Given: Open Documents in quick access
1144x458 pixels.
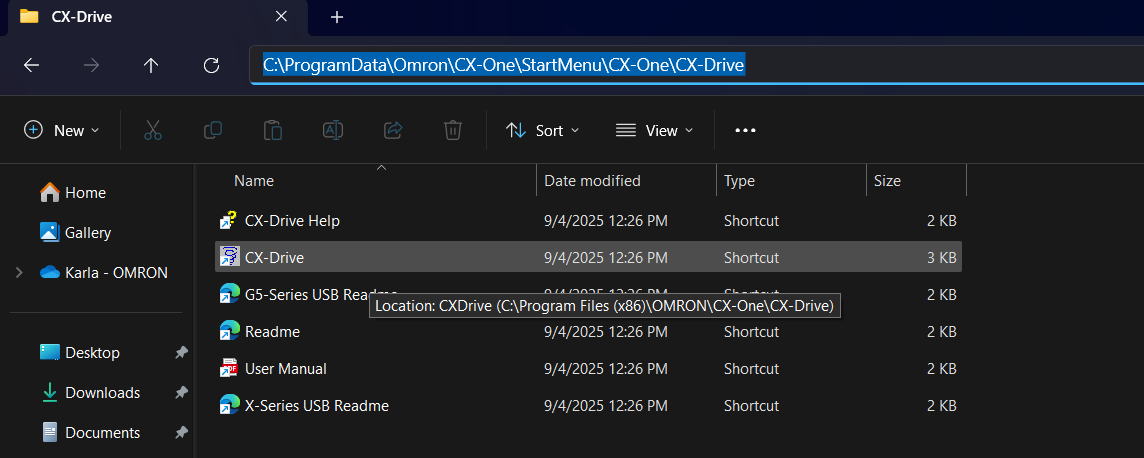Looking at the screenshot, I should (x=102, y=432).
